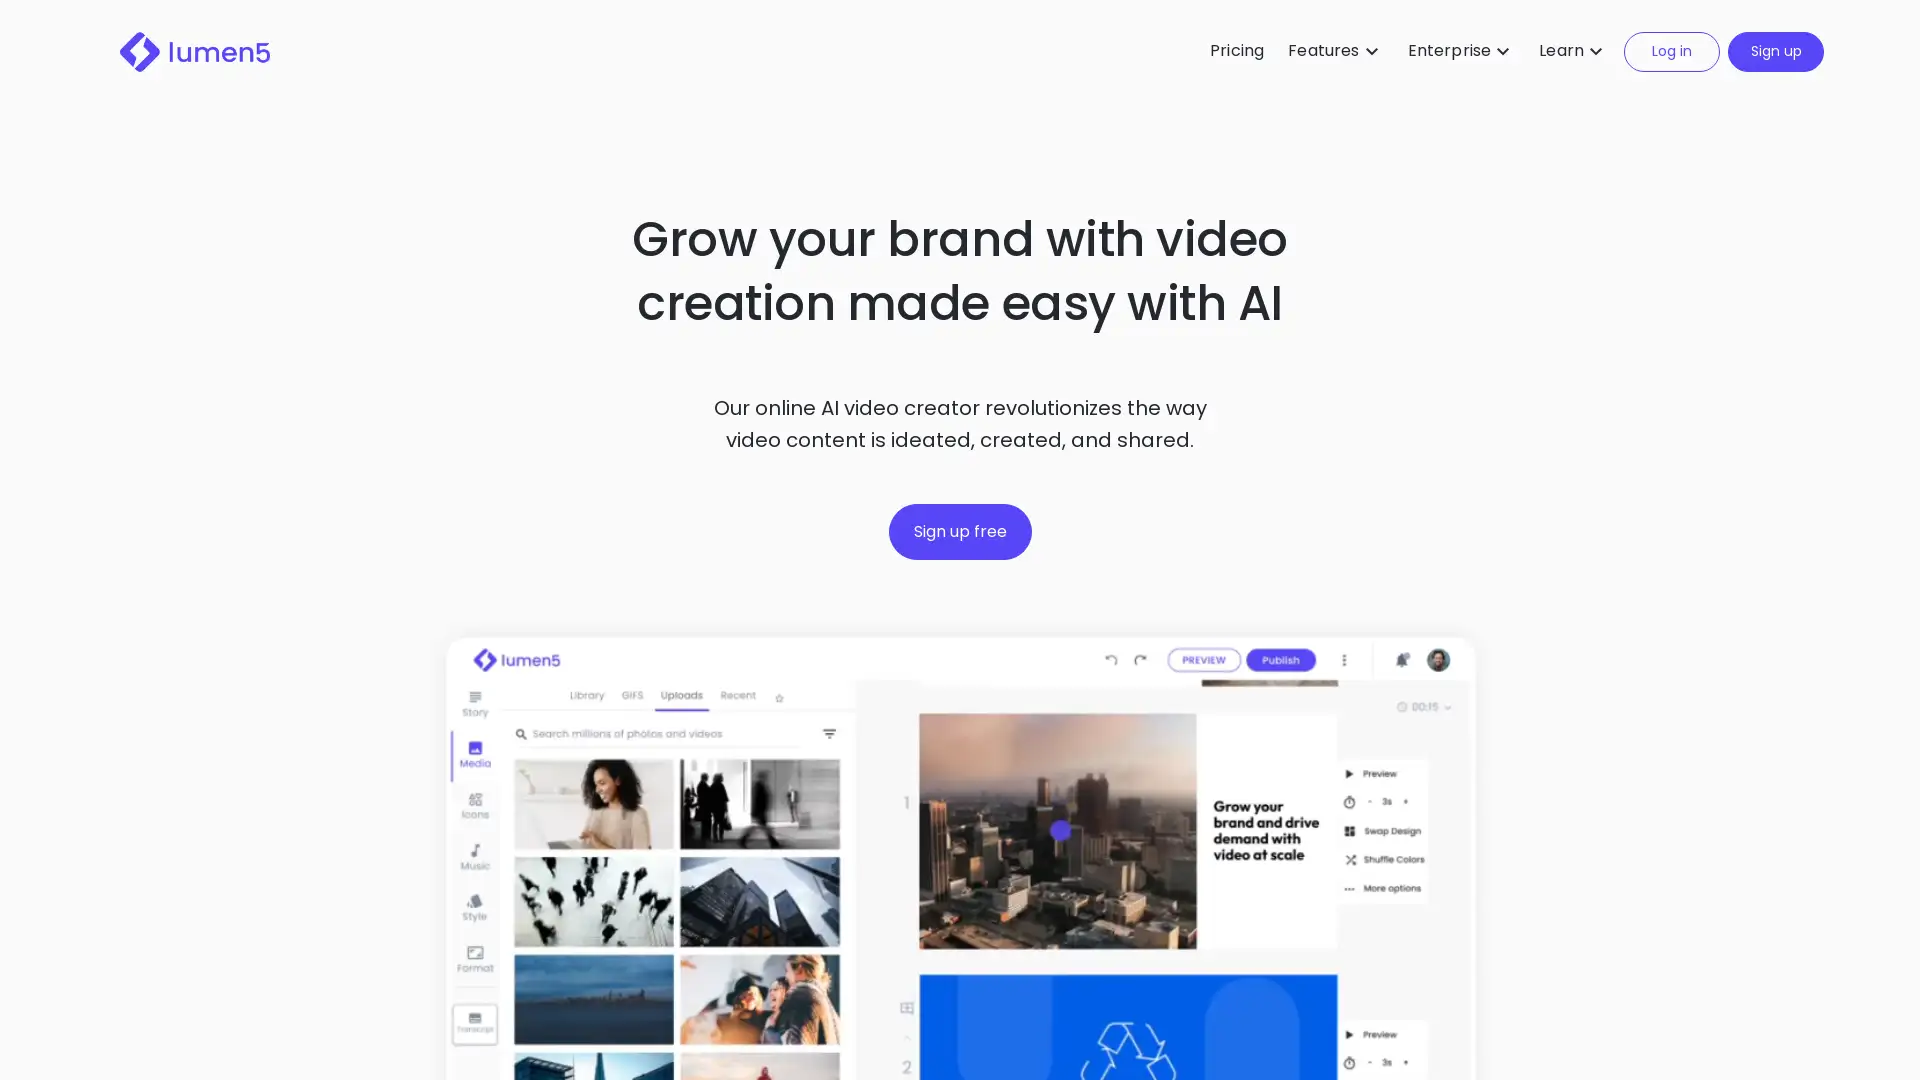Click the search photos and videos input field

coord(671,733)
